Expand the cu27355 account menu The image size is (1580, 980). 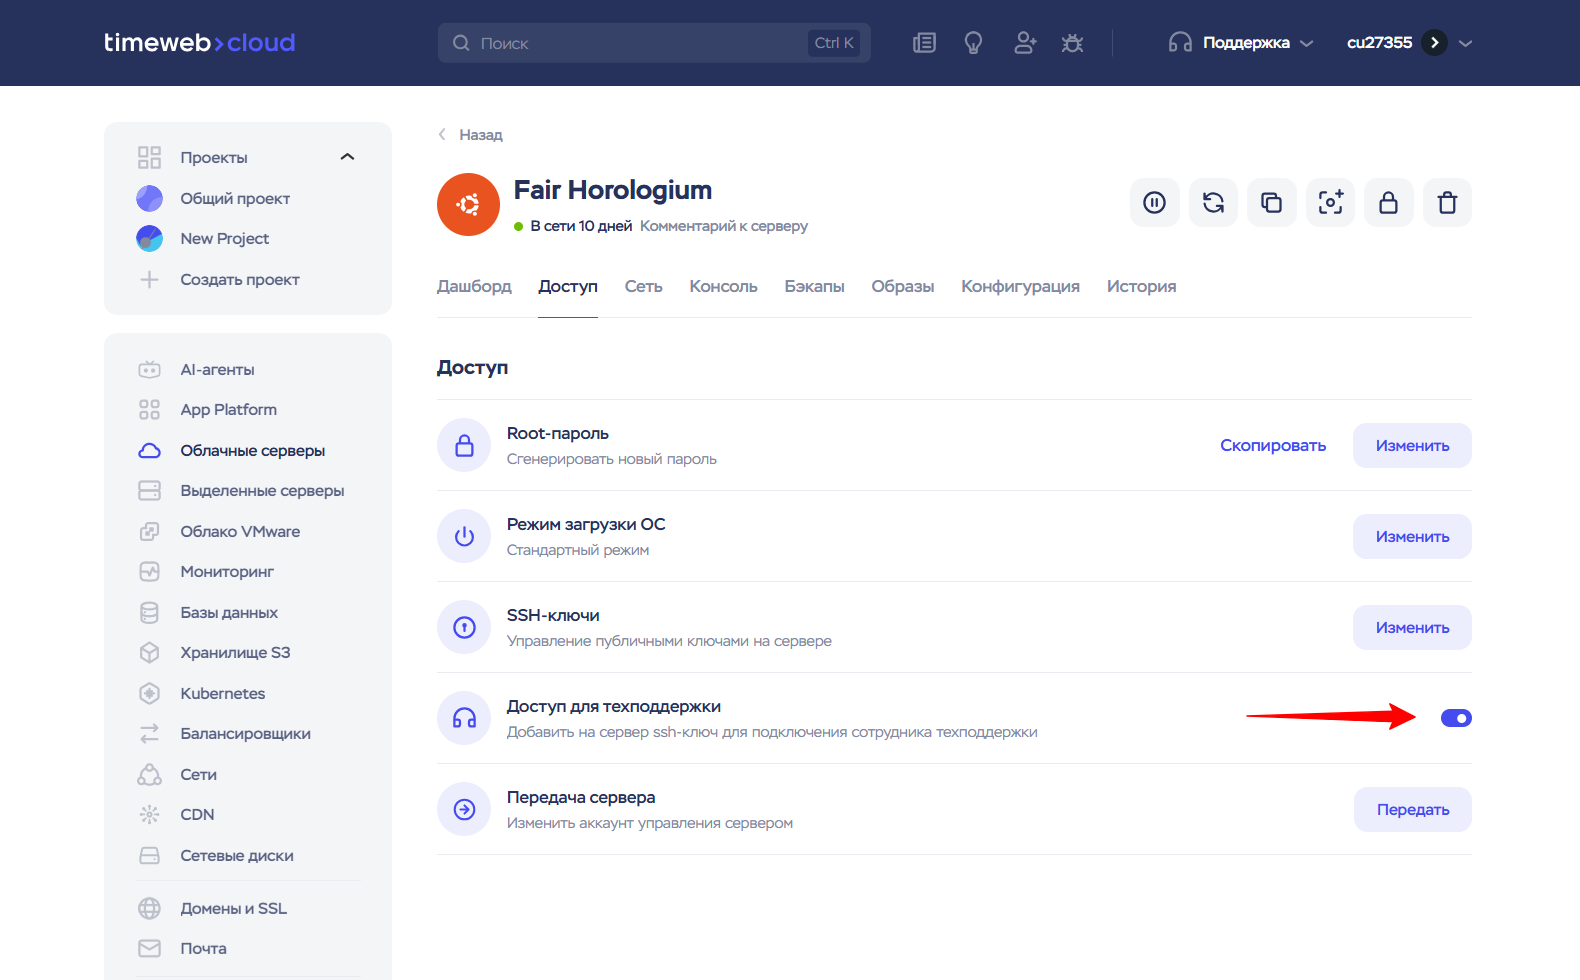tap(1465, 43)
